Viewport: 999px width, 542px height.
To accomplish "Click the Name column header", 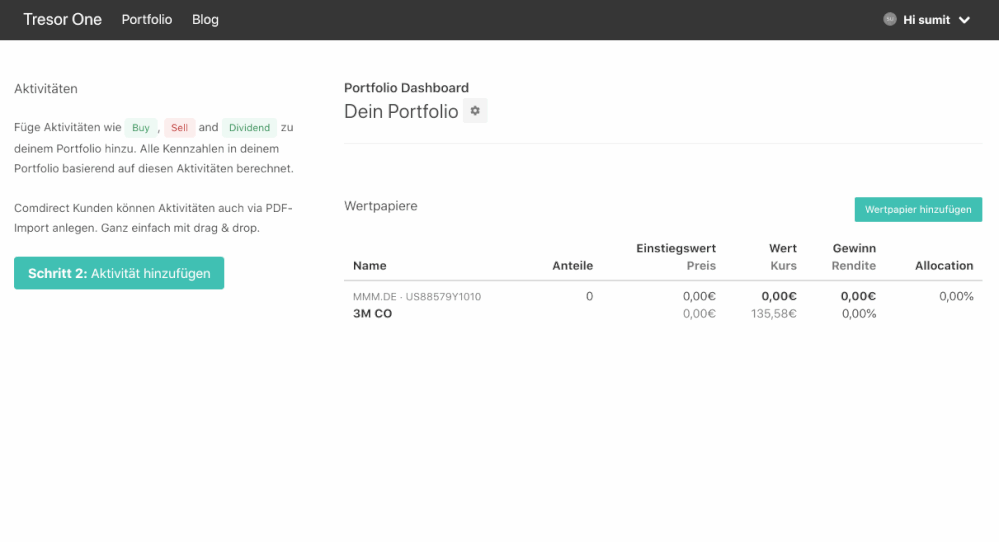I will click(x=369, y=266).
